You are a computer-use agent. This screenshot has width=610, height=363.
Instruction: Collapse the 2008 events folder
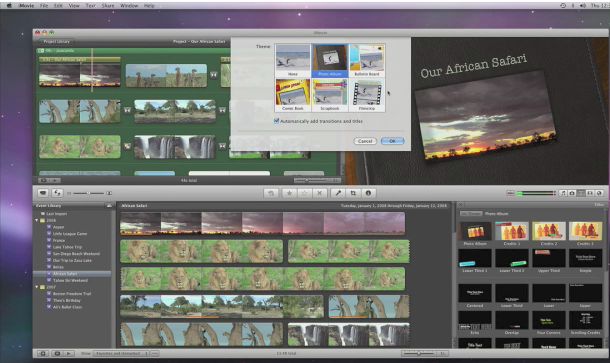tap(37, 220)
